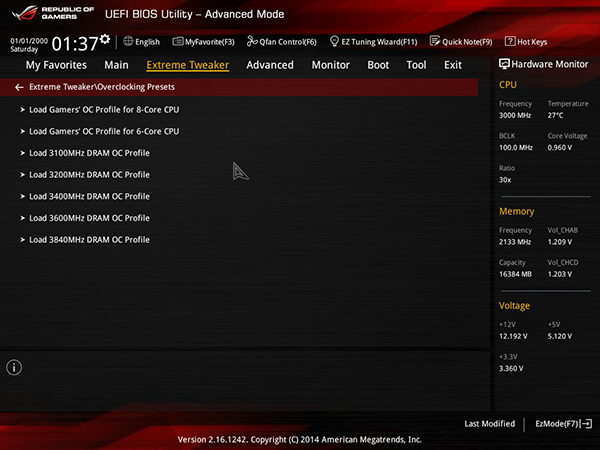This screenshot has width=600, height=450.
Task: Click the Ratio value 30x
Action: tap(505, 180)
